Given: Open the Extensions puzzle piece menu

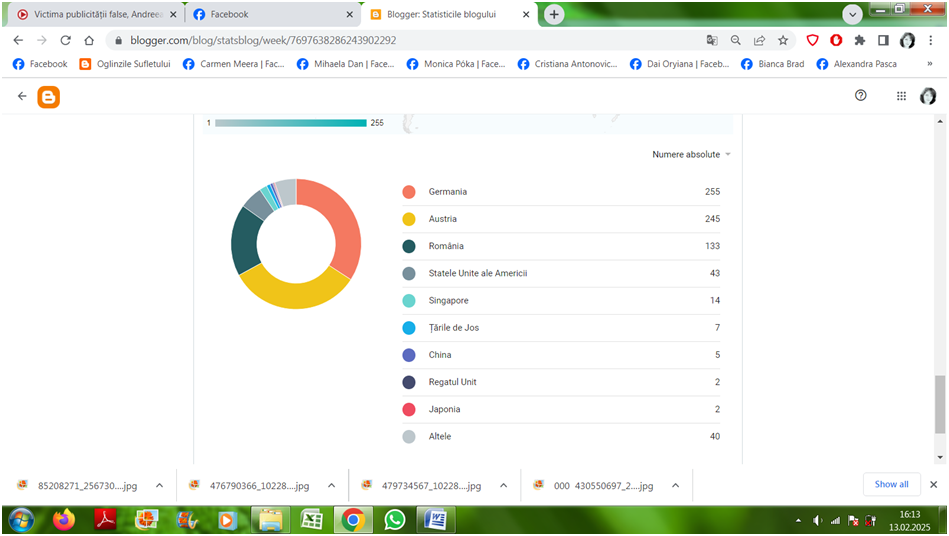Looking at the screenshot, I should point(859,40).
